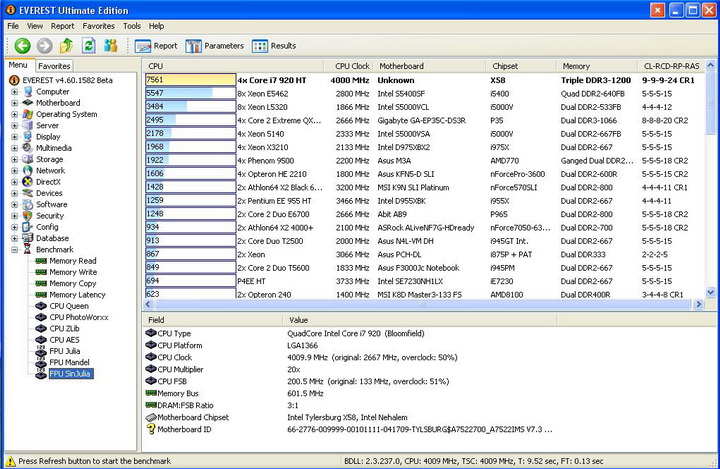Open the Report toolbar button

click(156, 46)
